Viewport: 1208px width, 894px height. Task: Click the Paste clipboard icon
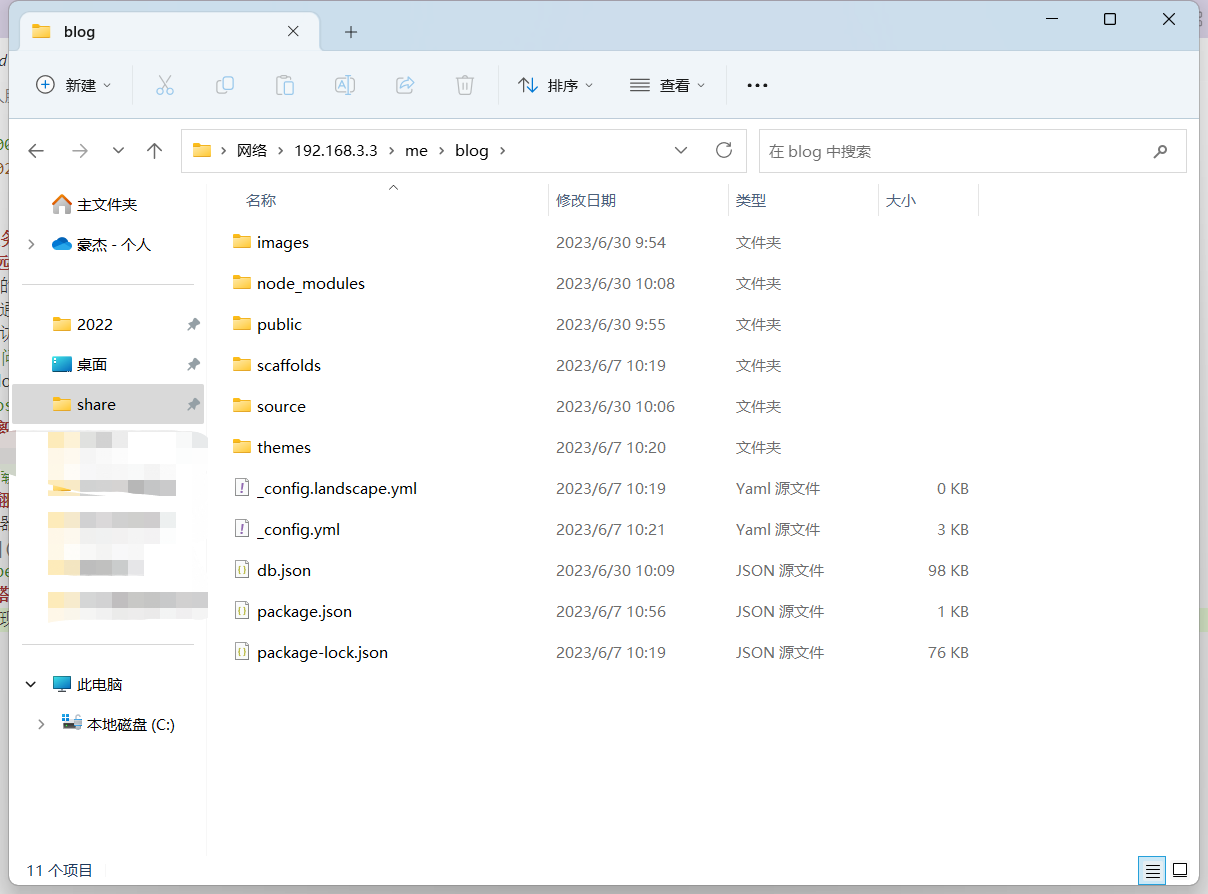pos(285,85)
